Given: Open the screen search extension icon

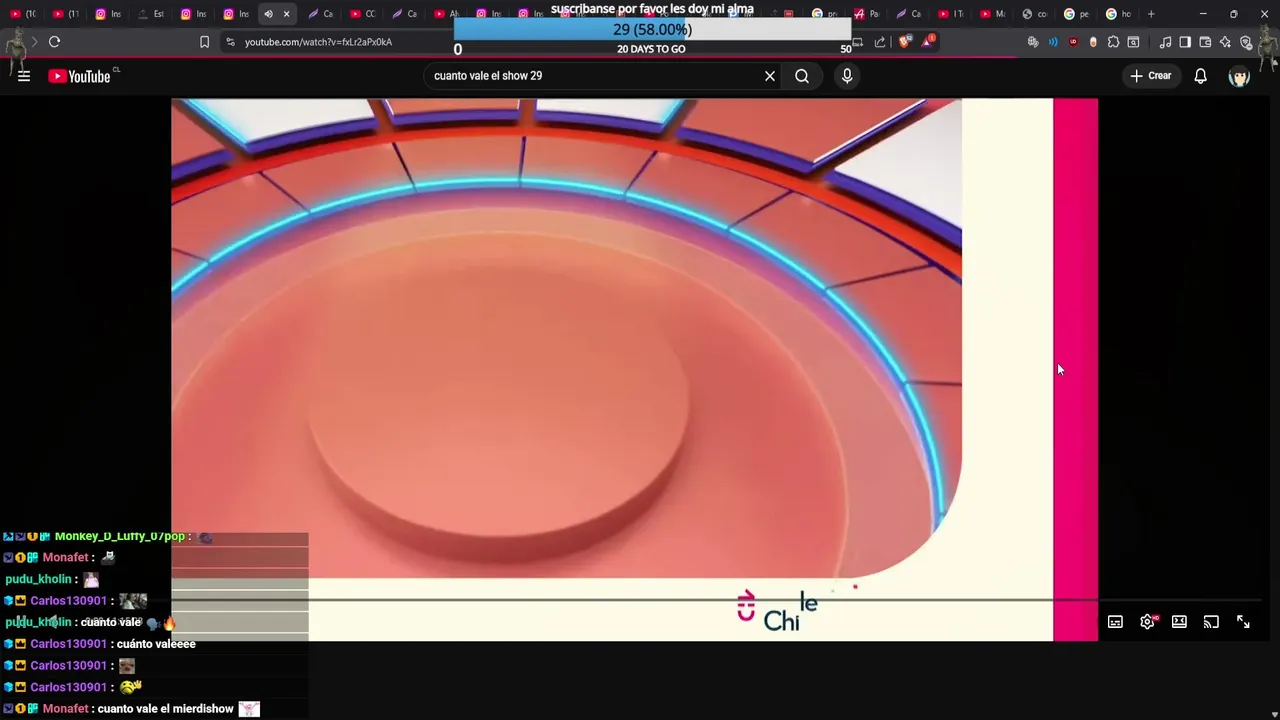Looking at the screenshot, I should tap(1133, 42).
